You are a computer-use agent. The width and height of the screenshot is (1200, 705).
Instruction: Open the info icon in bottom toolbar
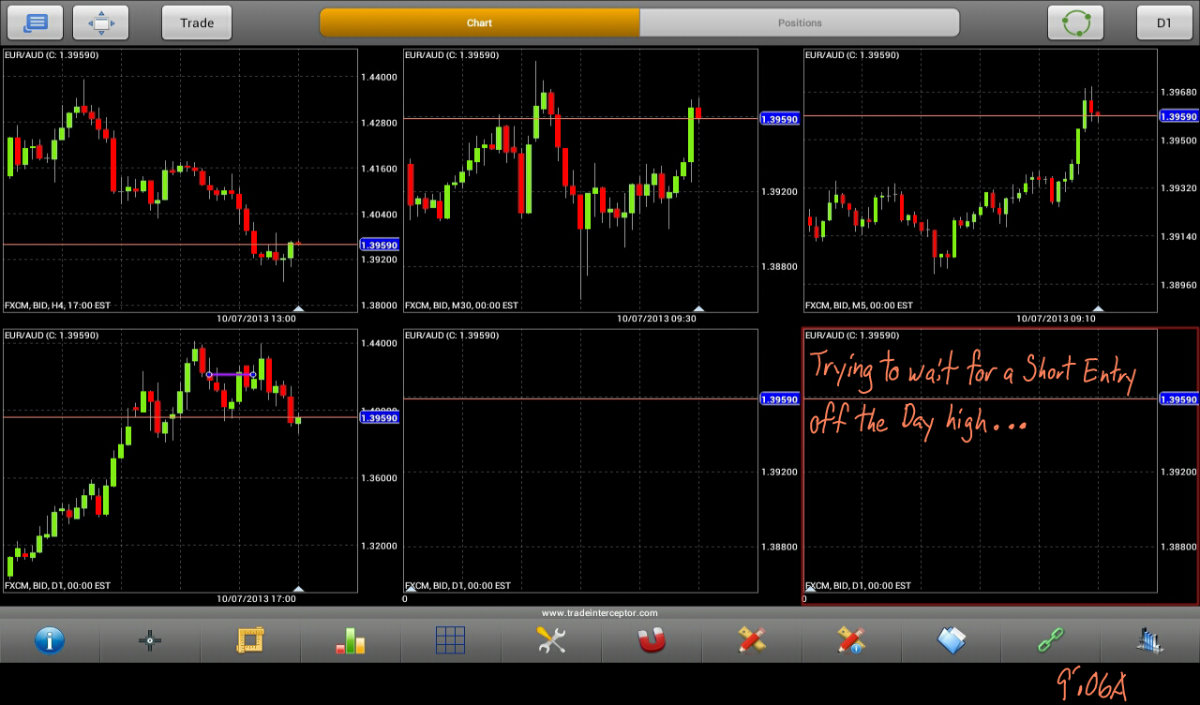click(x=50, y=641)
